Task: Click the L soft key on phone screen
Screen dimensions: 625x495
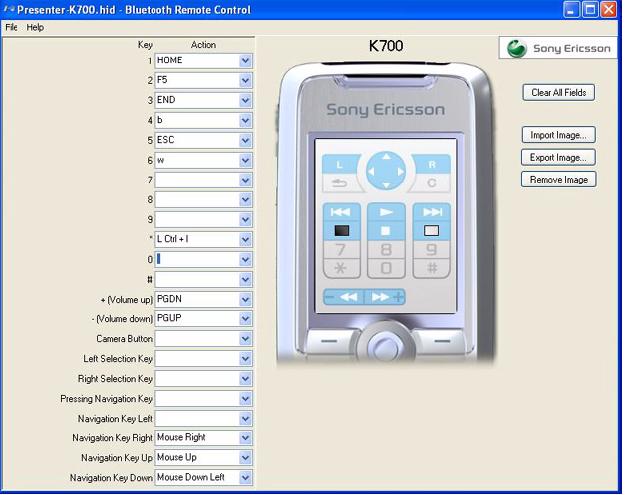Action: coord(339,164)
